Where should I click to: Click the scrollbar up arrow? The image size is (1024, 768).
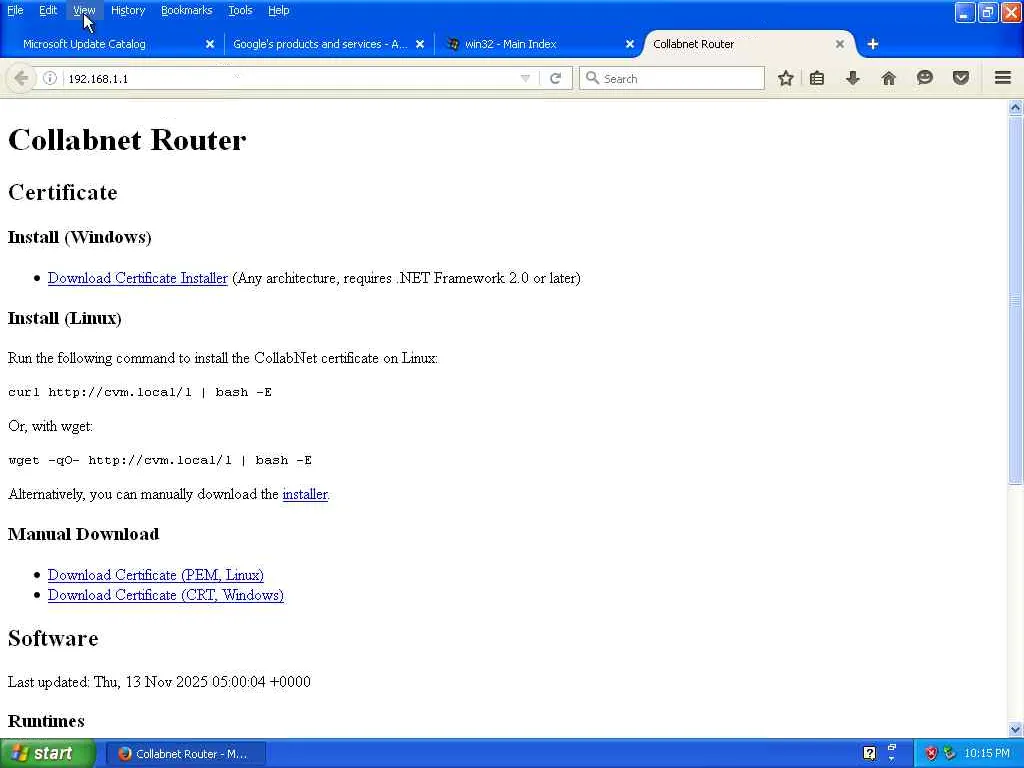(1015, 108)
